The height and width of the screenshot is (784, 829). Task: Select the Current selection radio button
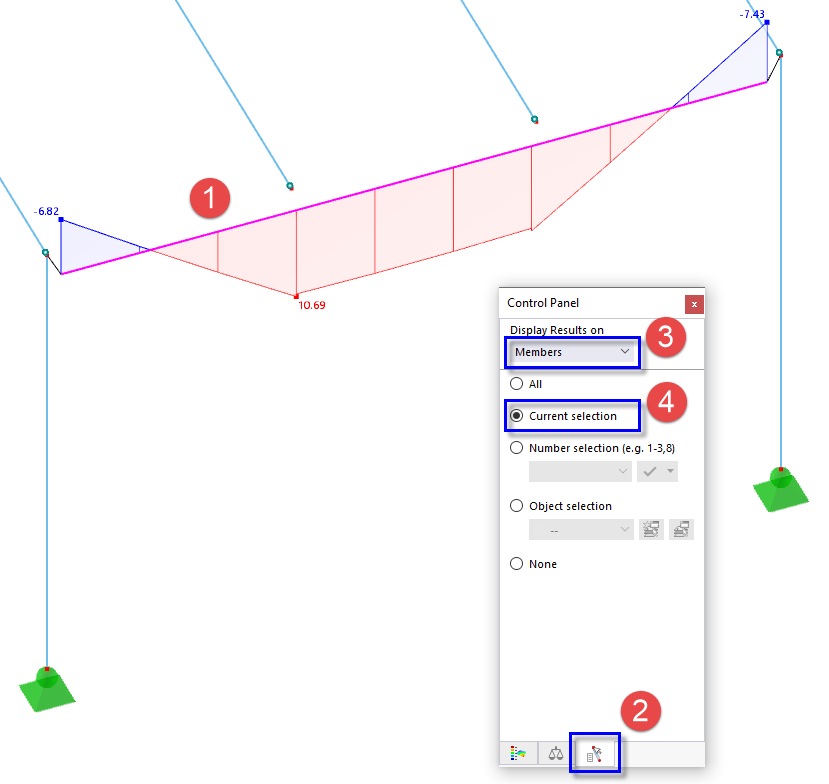tap(517, 416)
